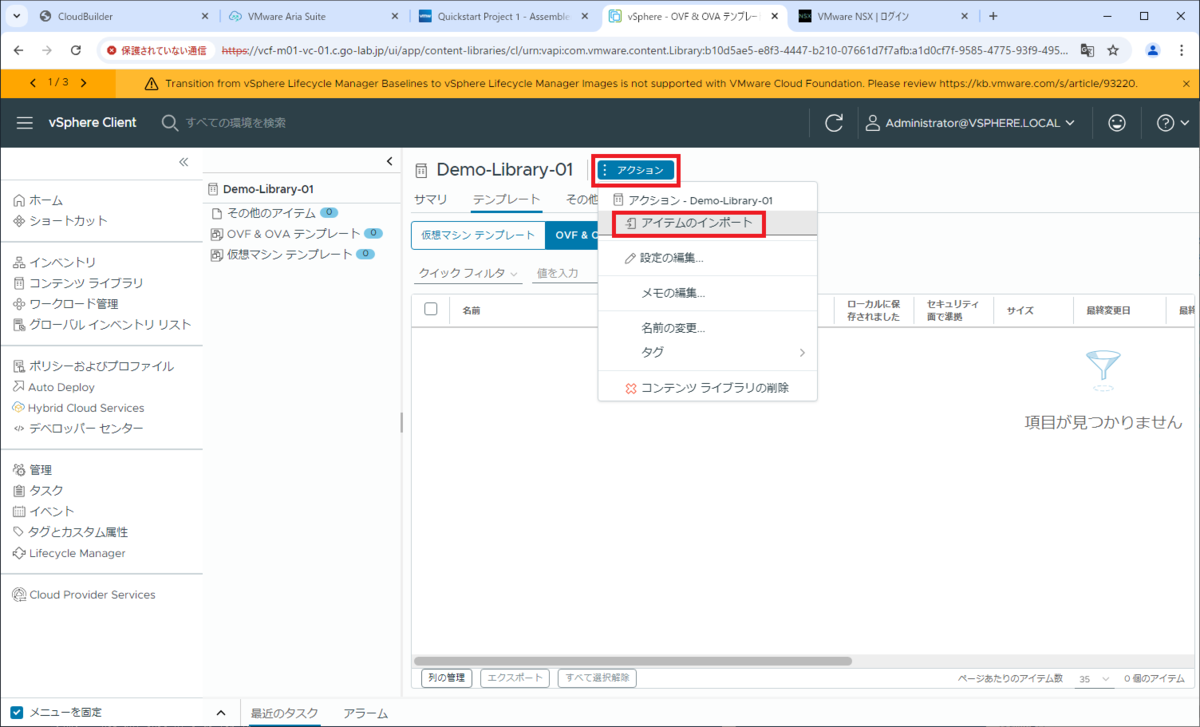Click the 列の管理 button
Viewport: 1200px width, 727px height.
click(446, 678)
